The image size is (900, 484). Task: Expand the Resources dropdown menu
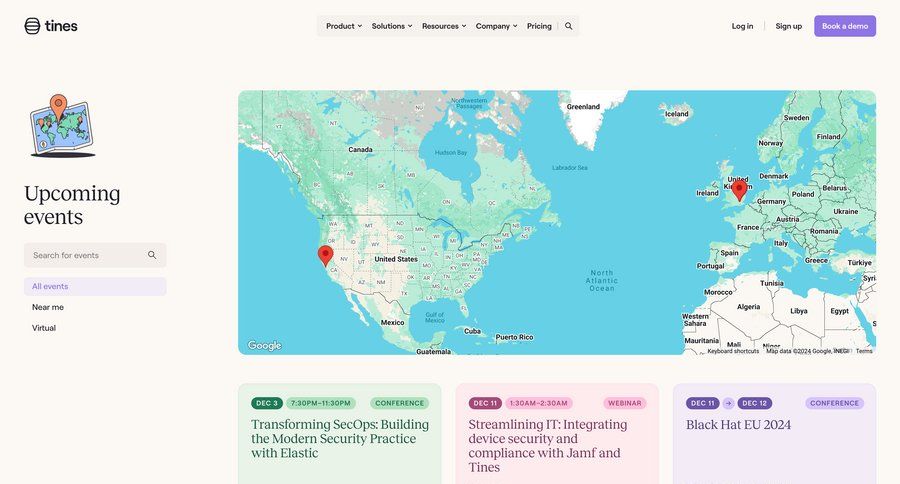(444, 26)
